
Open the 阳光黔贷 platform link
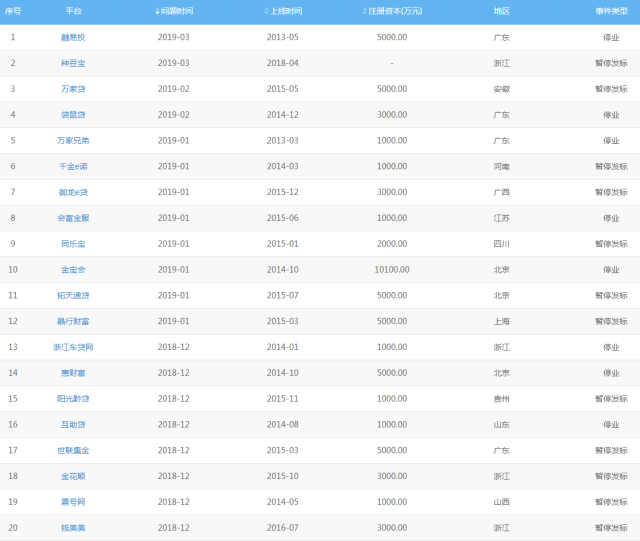tap(73, 399)
